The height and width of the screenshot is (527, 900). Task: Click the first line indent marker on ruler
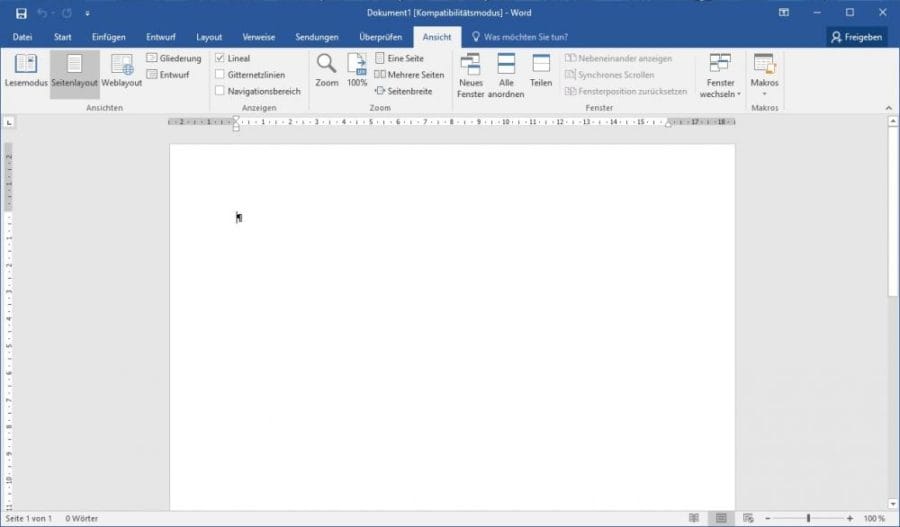236,119
